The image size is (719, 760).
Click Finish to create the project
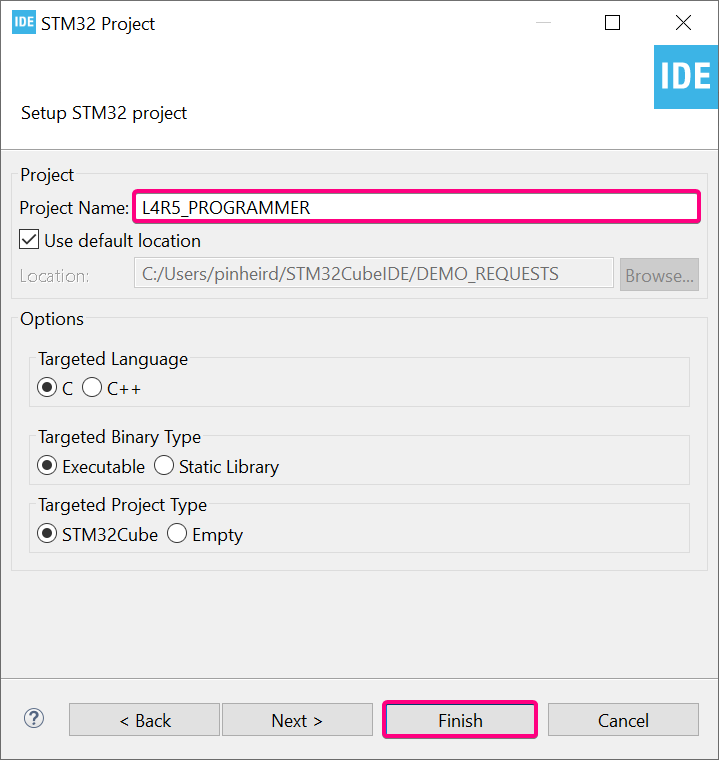(x=460, y=720)
